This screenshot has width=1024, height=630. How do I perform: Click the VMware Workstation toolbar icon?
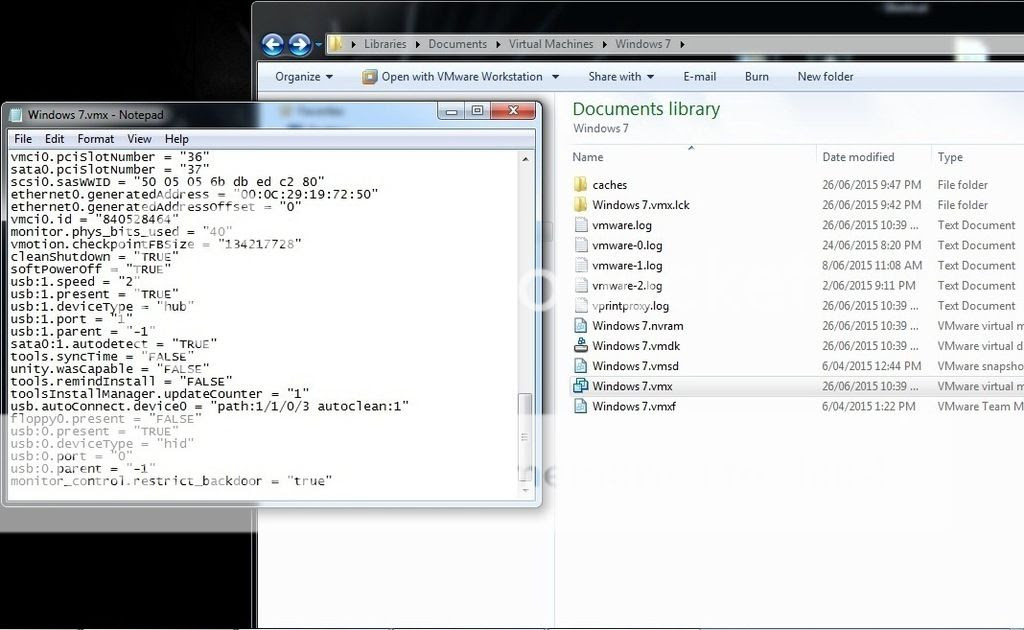click(x=370, y=77)
